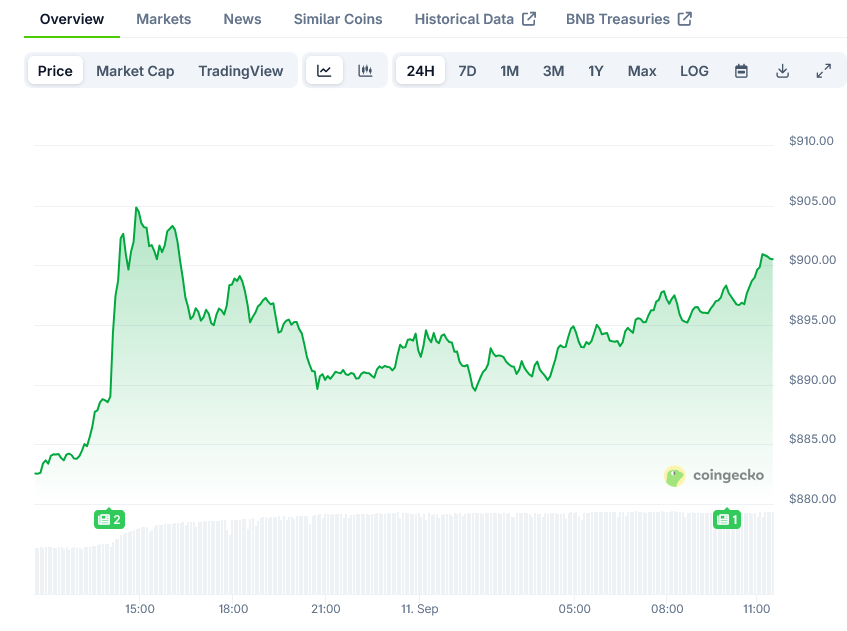Switch to line chart view icon
Screen dimensions: 847x631
tap(324, 71)
